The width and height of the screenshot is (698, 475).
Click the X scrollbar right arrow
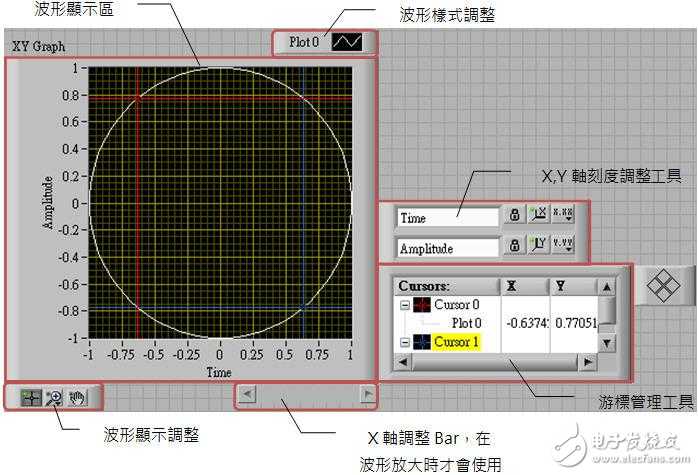coord(368,394)
